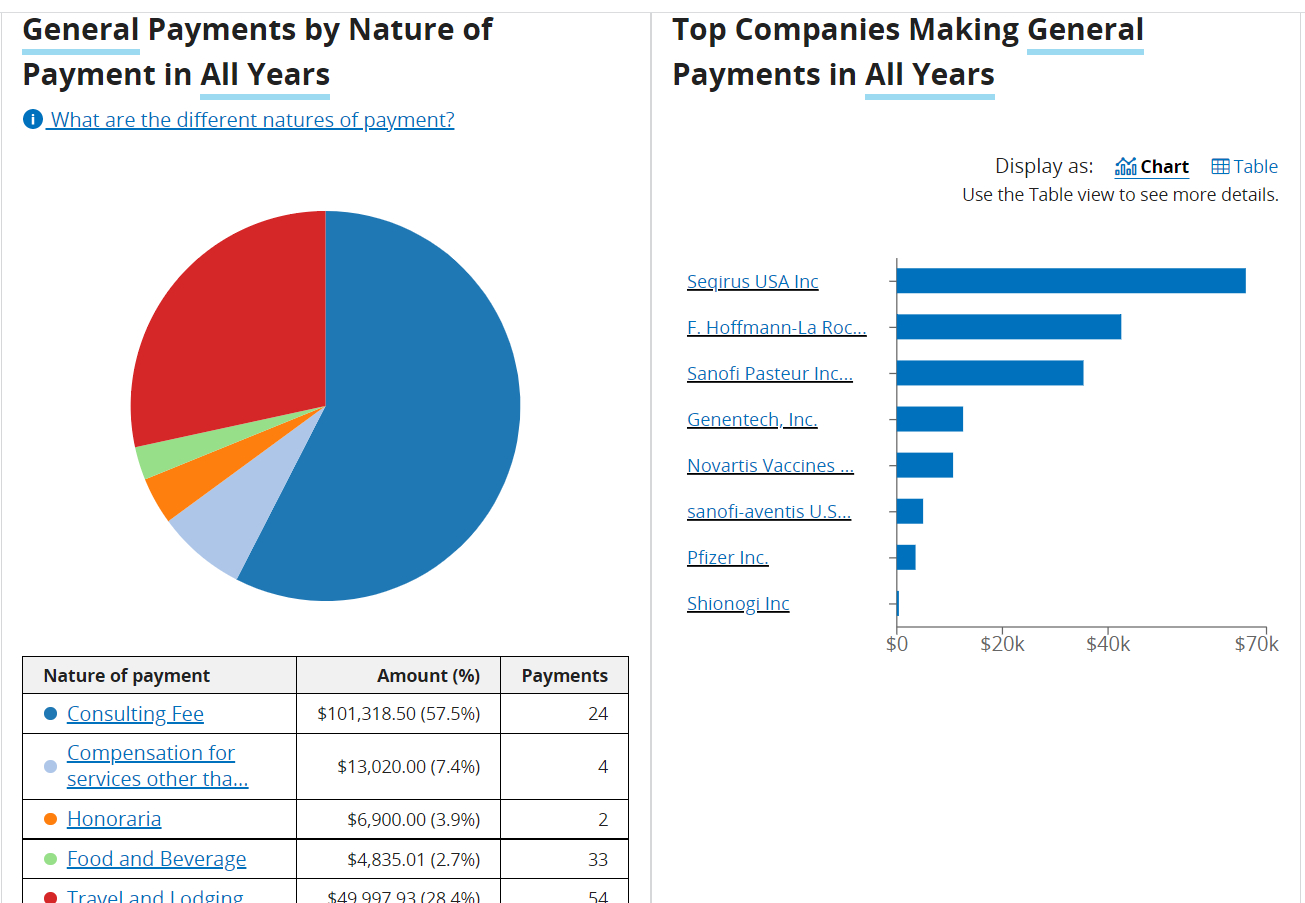Open the Genentech, Inc. link

pos(752,419)
